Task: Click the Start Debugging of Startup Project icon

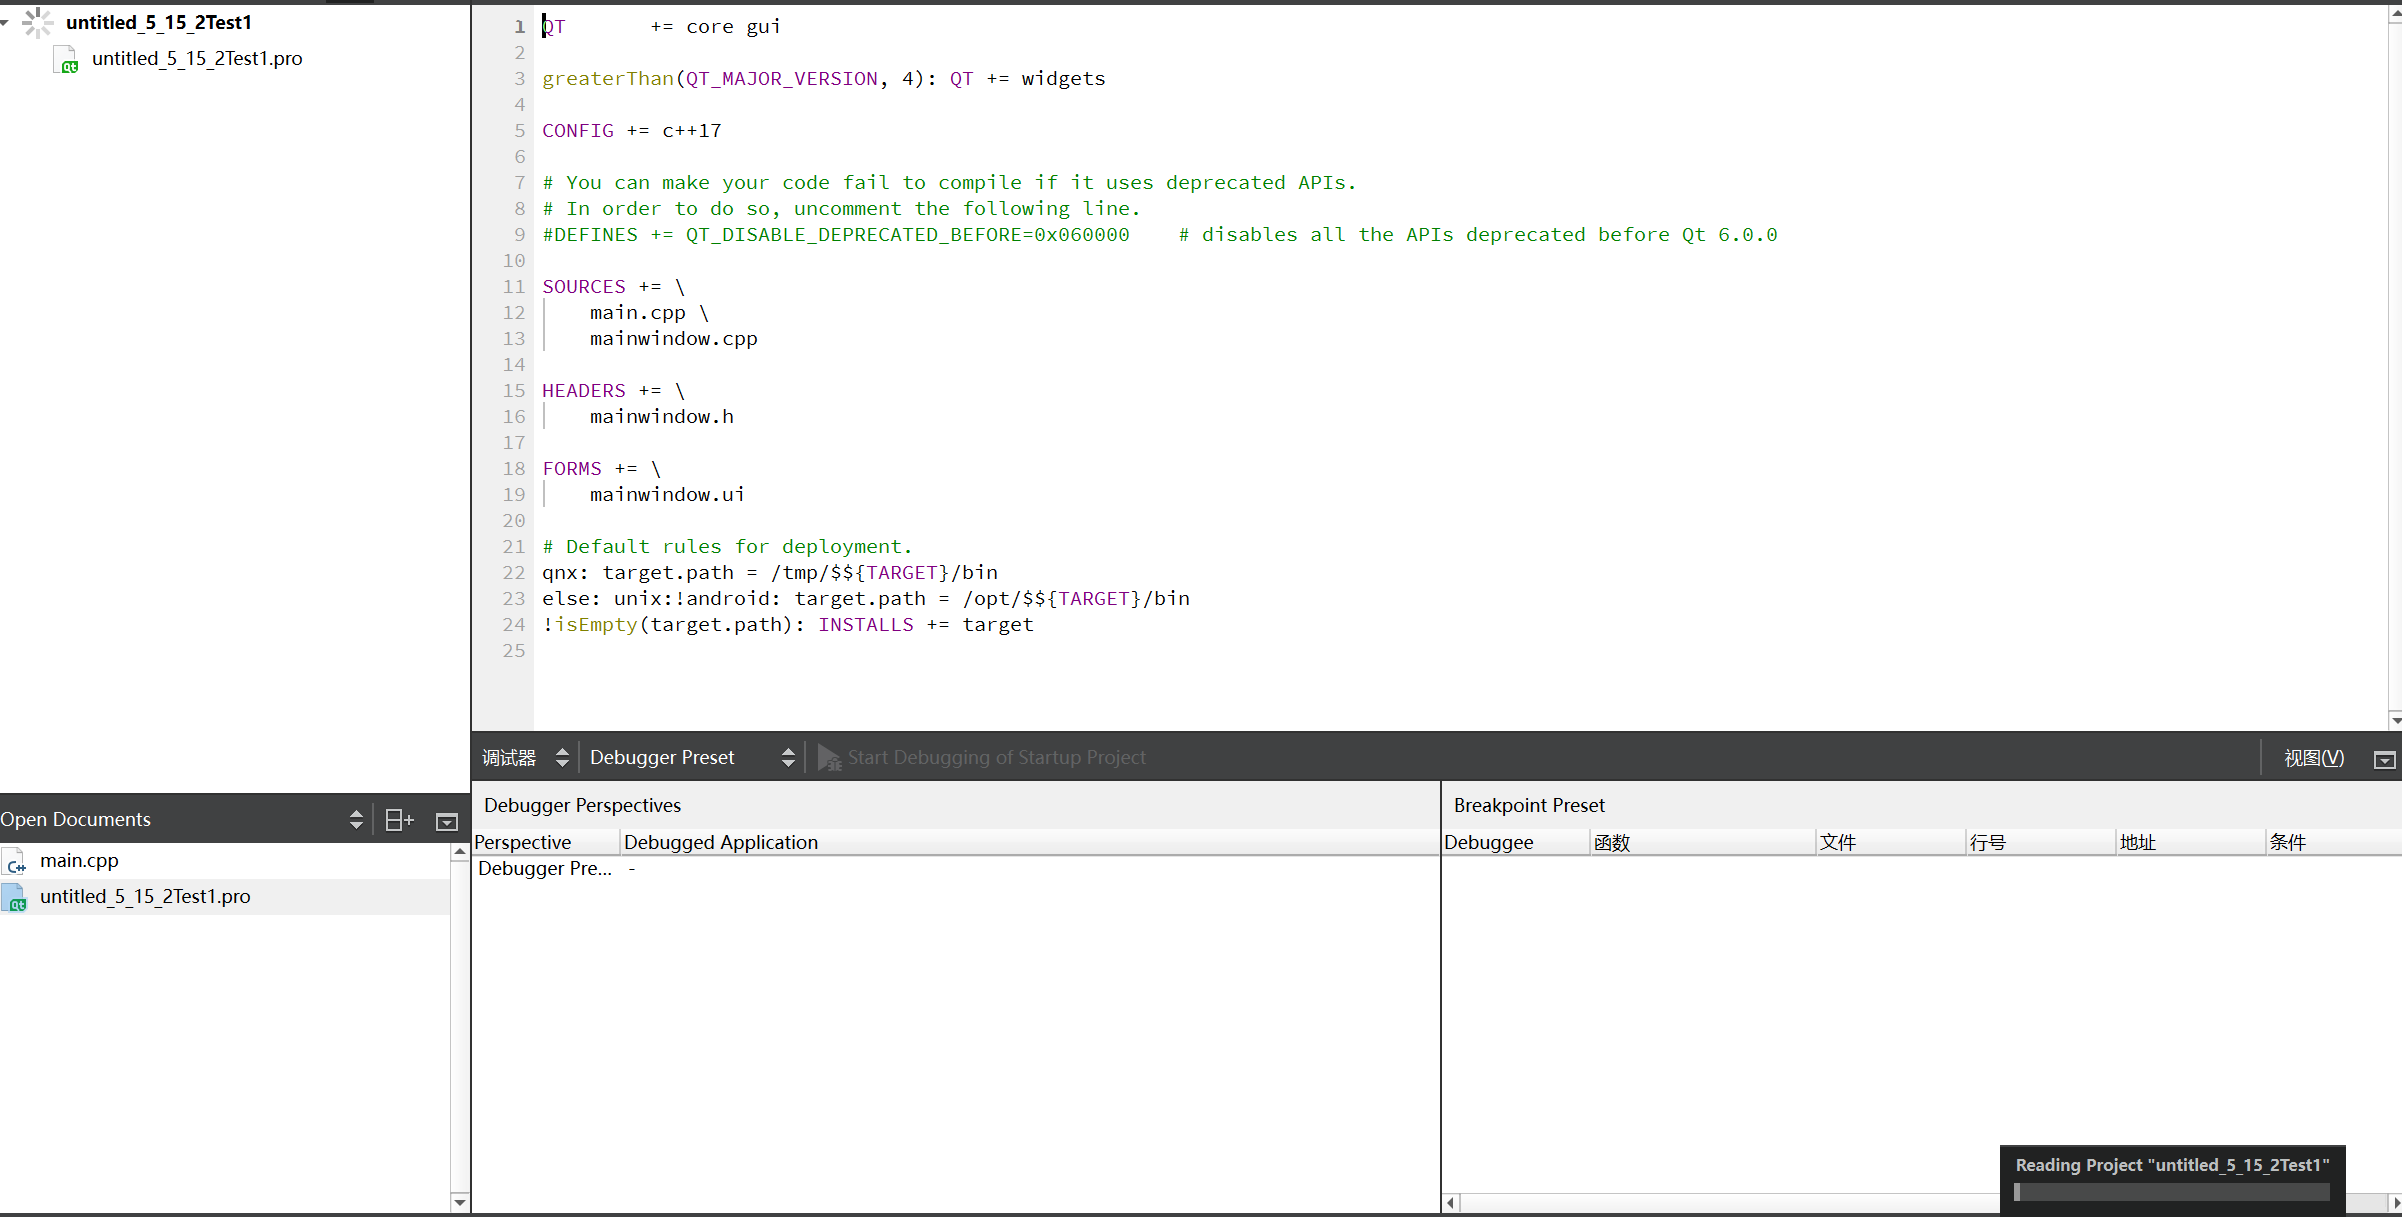Action: click(829, 758)
